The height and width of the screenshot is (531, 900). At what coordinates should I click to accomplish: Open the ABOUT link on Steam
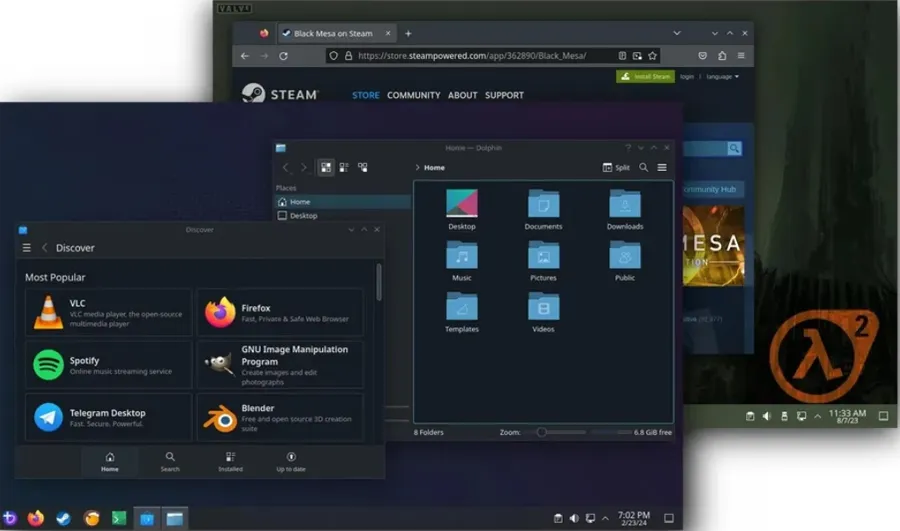point(463,95)
